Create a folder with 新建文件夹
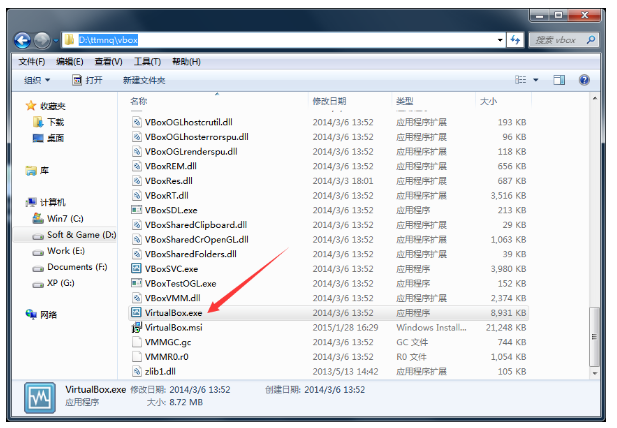The image size is (617, 428). 144,80
